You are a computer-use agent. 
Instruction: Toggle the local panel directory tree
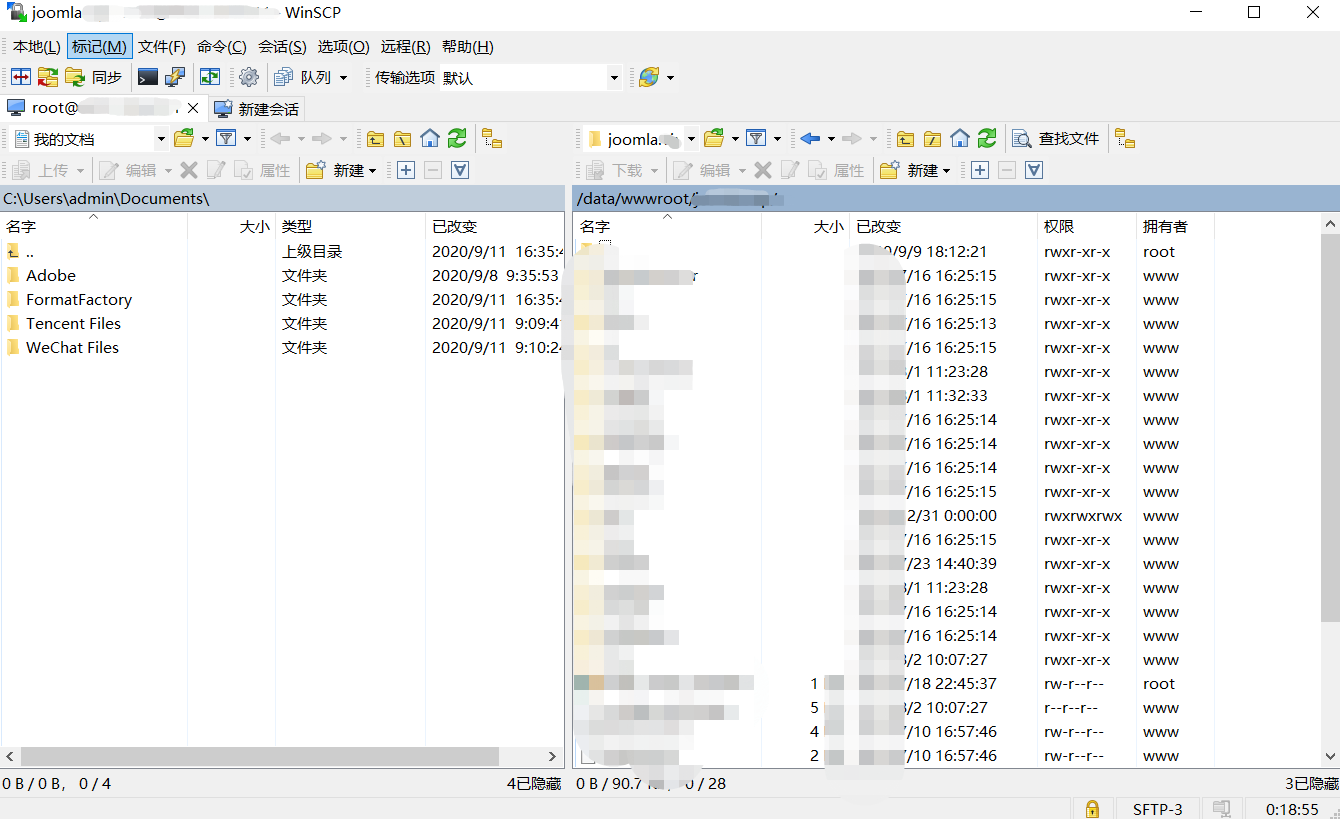click(492, 139)
